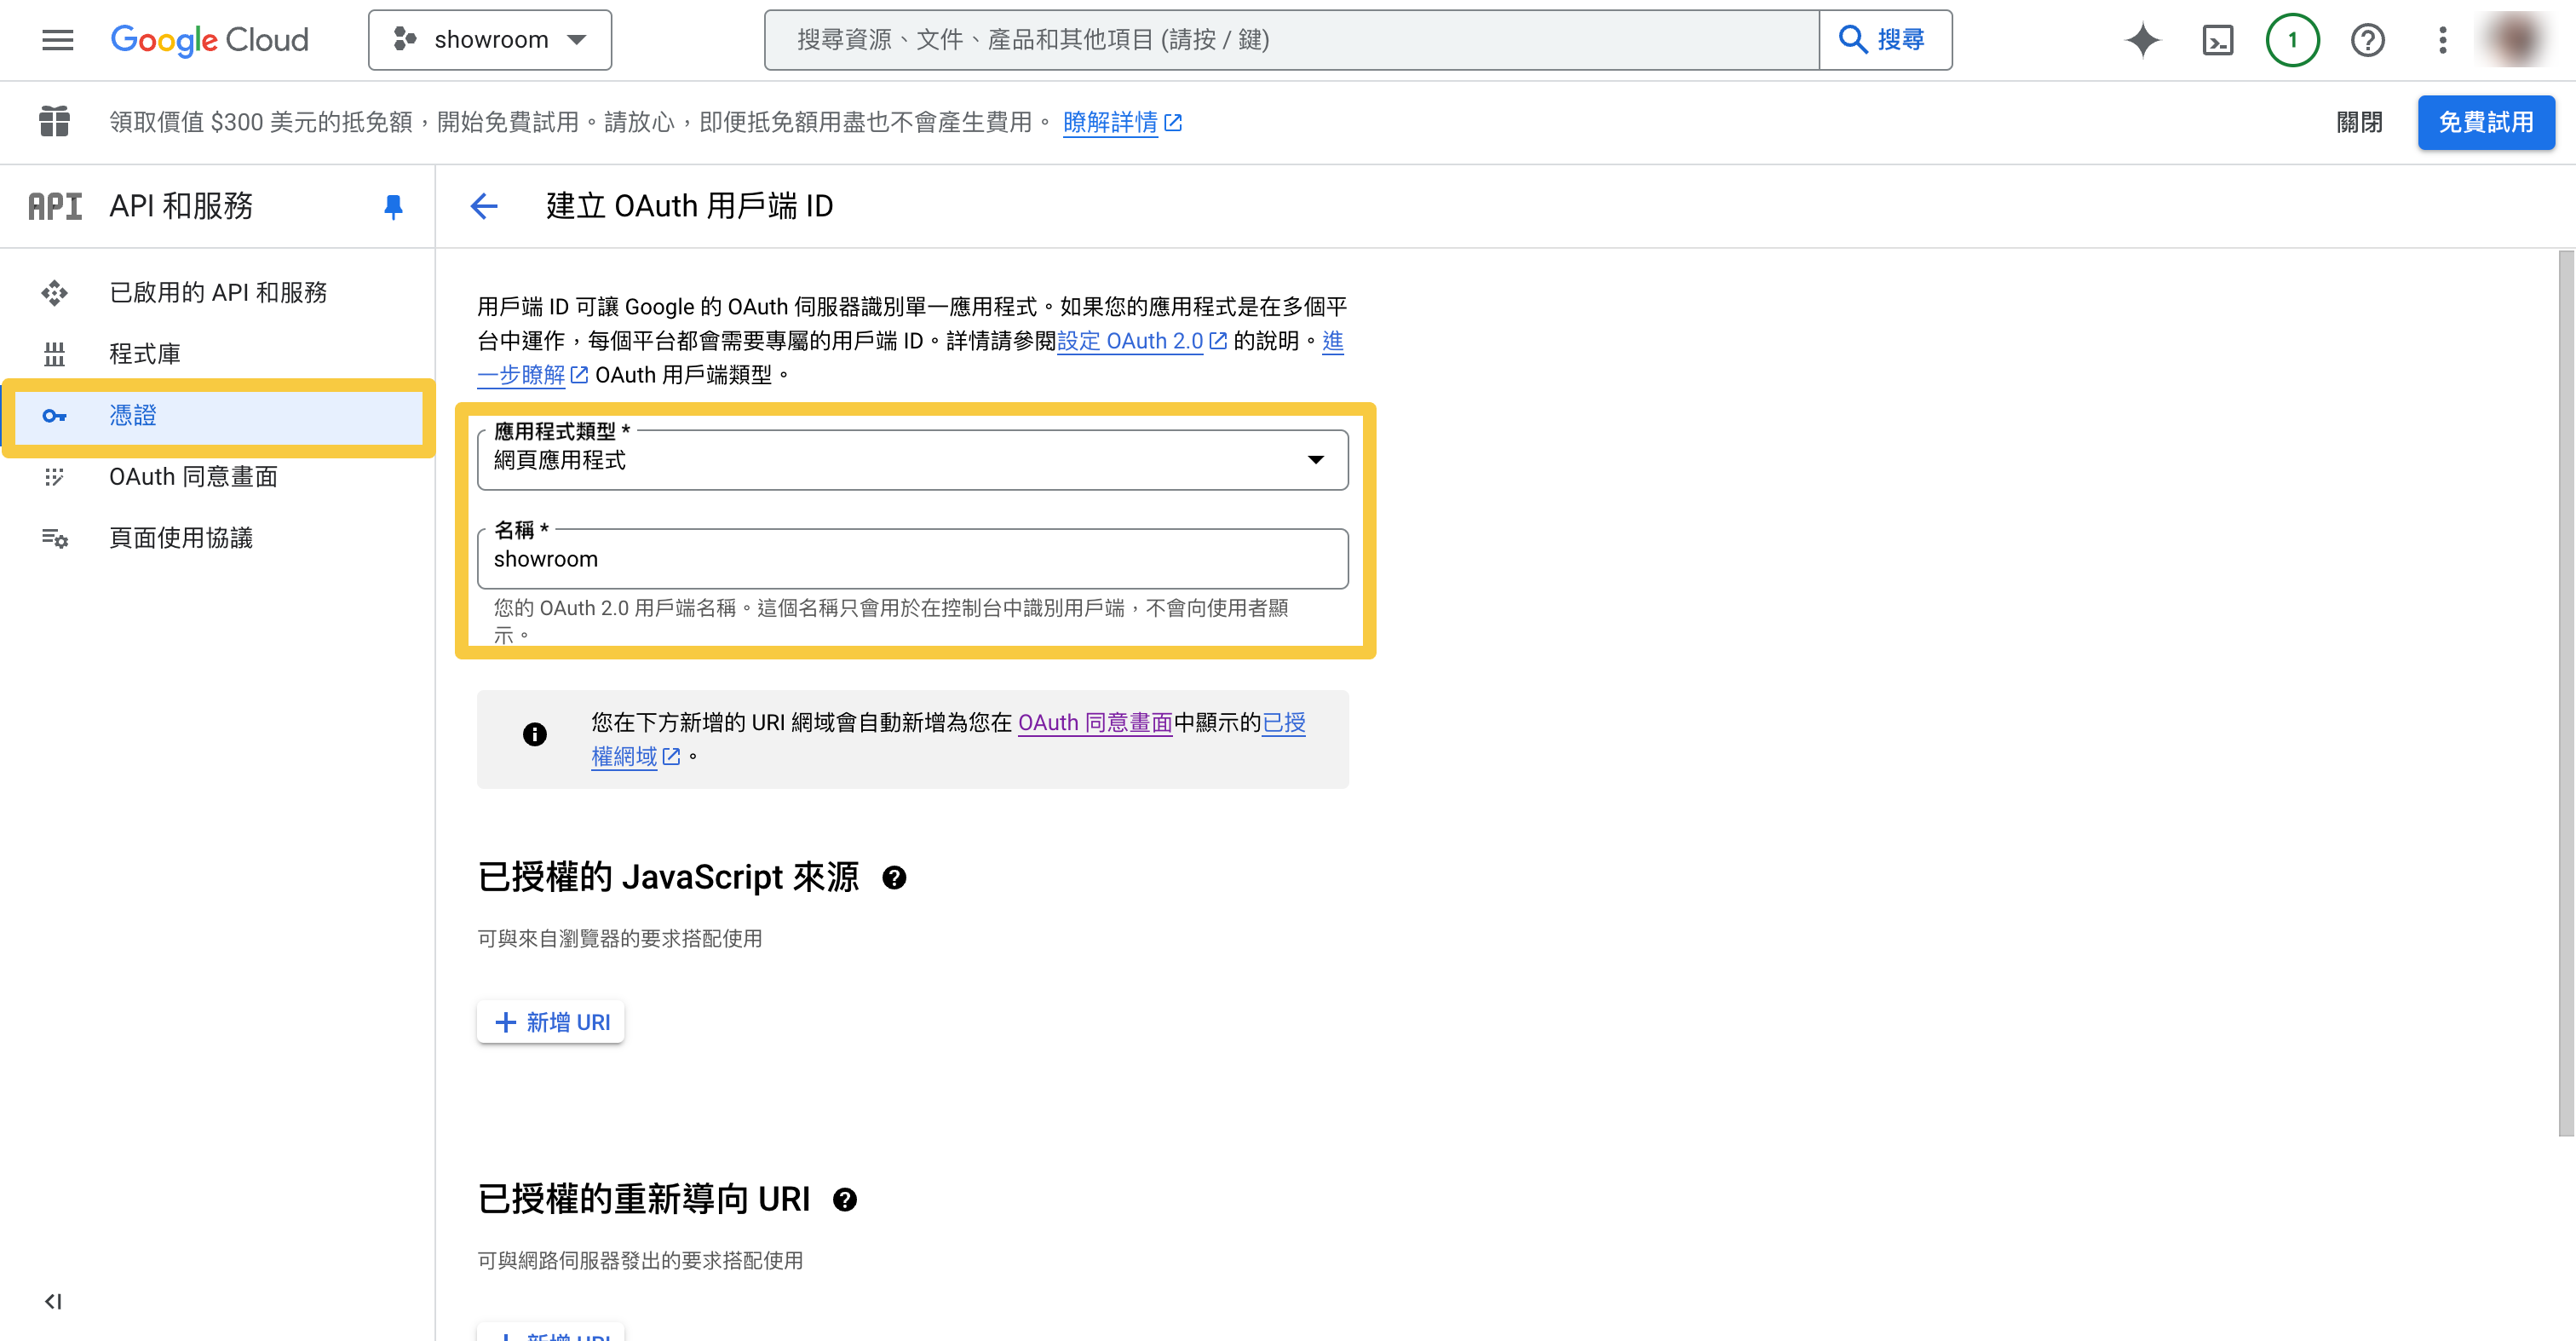The image size is (2576, 1341).
Task: Click the help icon beside 已授權的 JavaScript 來源
Action: point(894,878)
